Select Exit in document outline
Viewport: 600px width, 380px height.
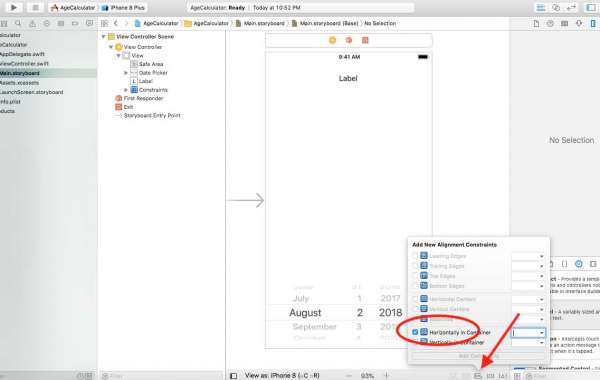point(124,107)
